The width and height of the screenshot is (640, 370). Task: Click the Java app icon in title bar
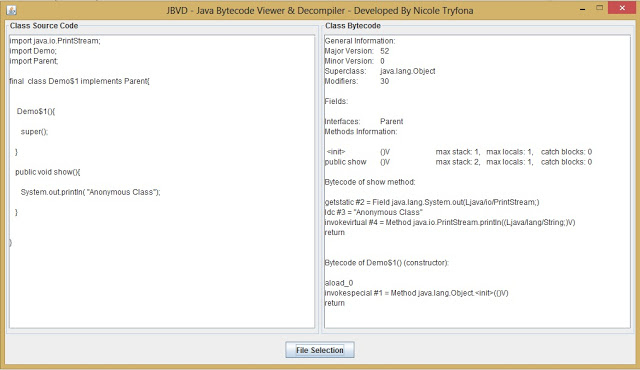(x=11, y=10)
